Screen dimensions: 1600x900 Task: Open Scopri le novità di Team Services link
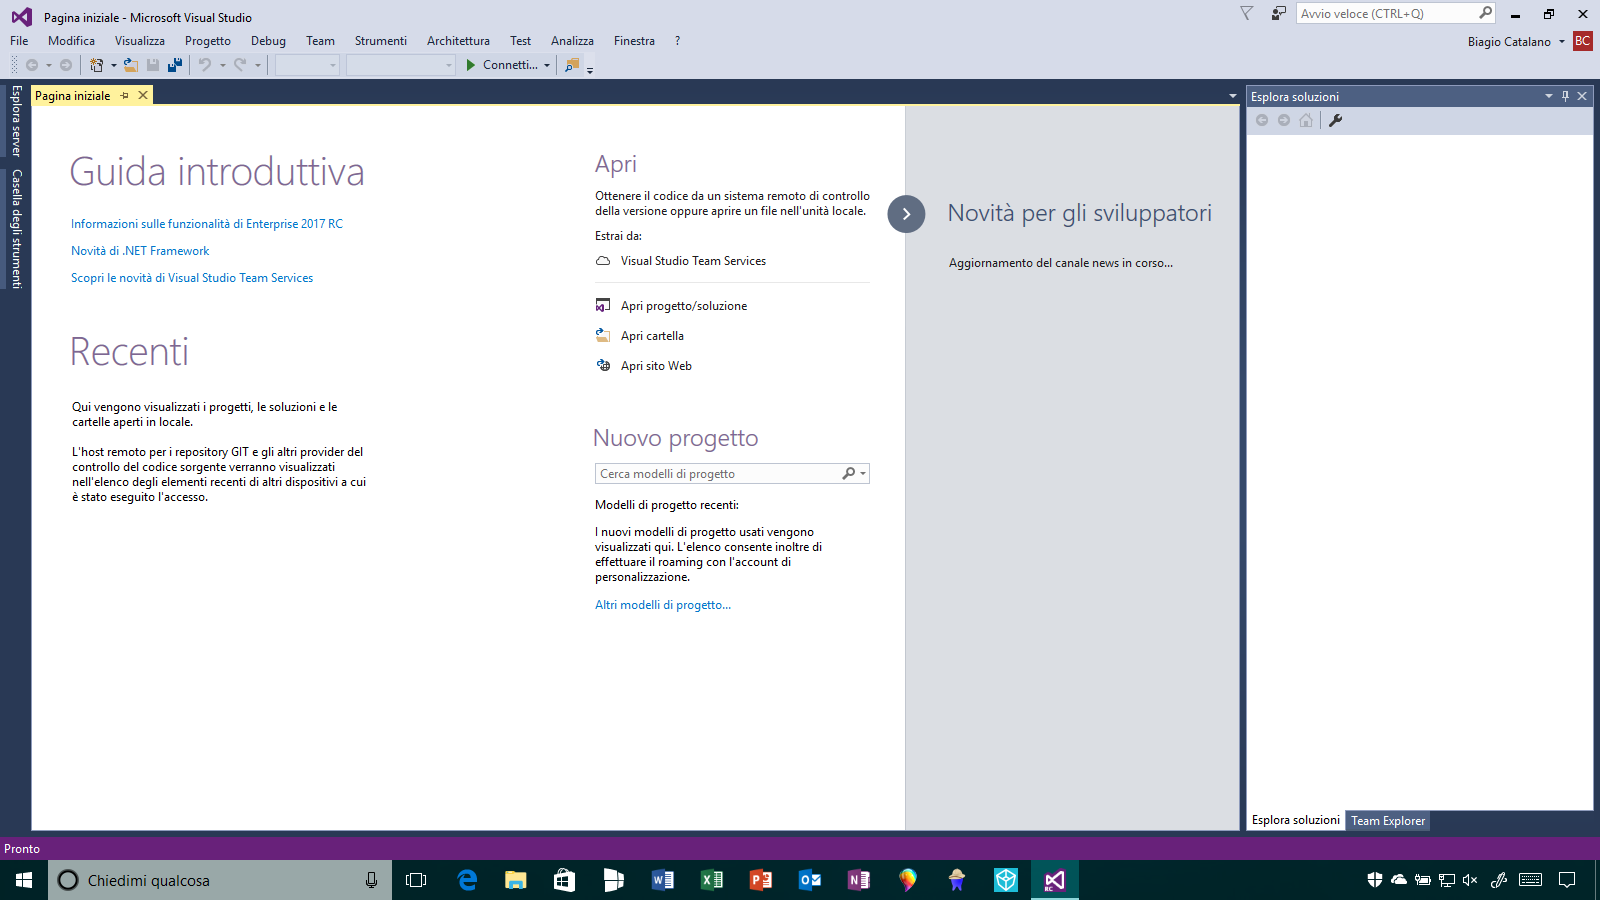(x=192, y=278)
